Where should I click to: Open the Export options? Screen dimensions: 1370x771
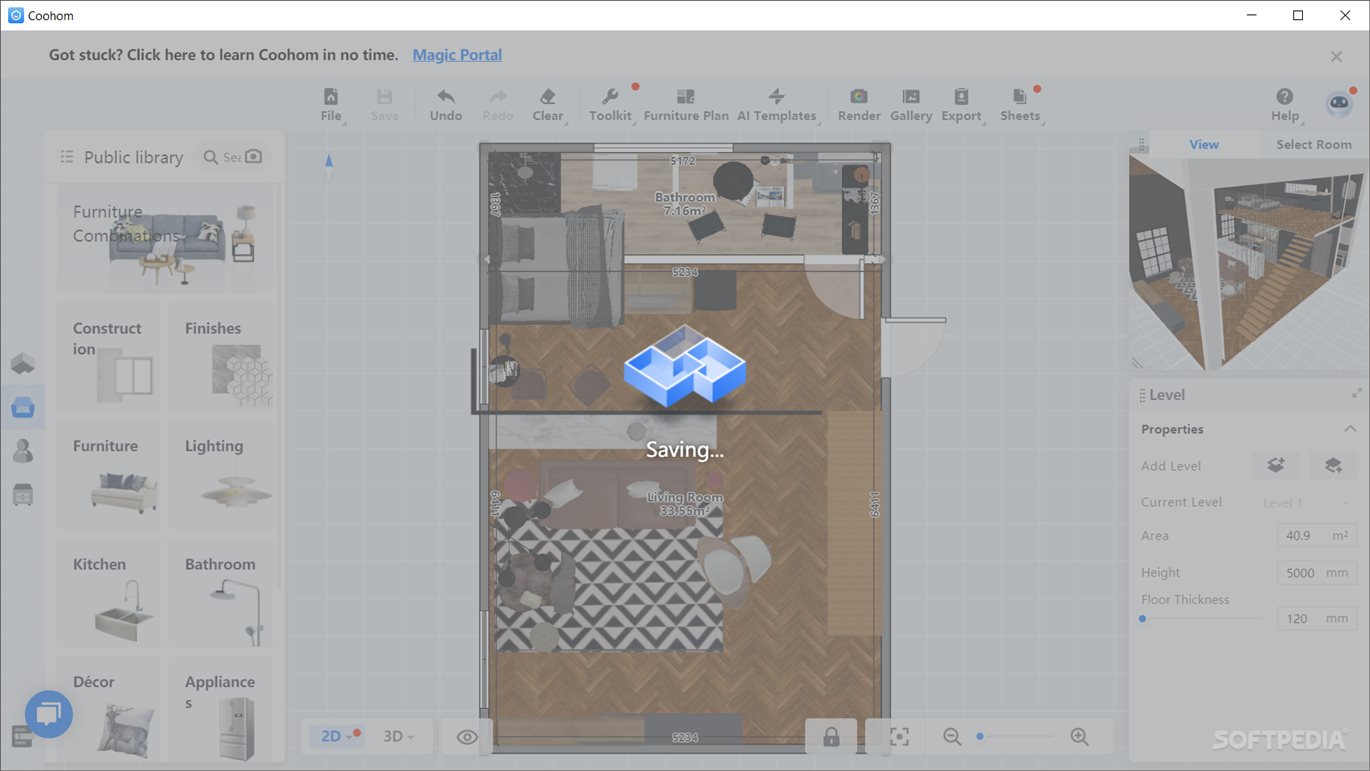pos(961,104)
